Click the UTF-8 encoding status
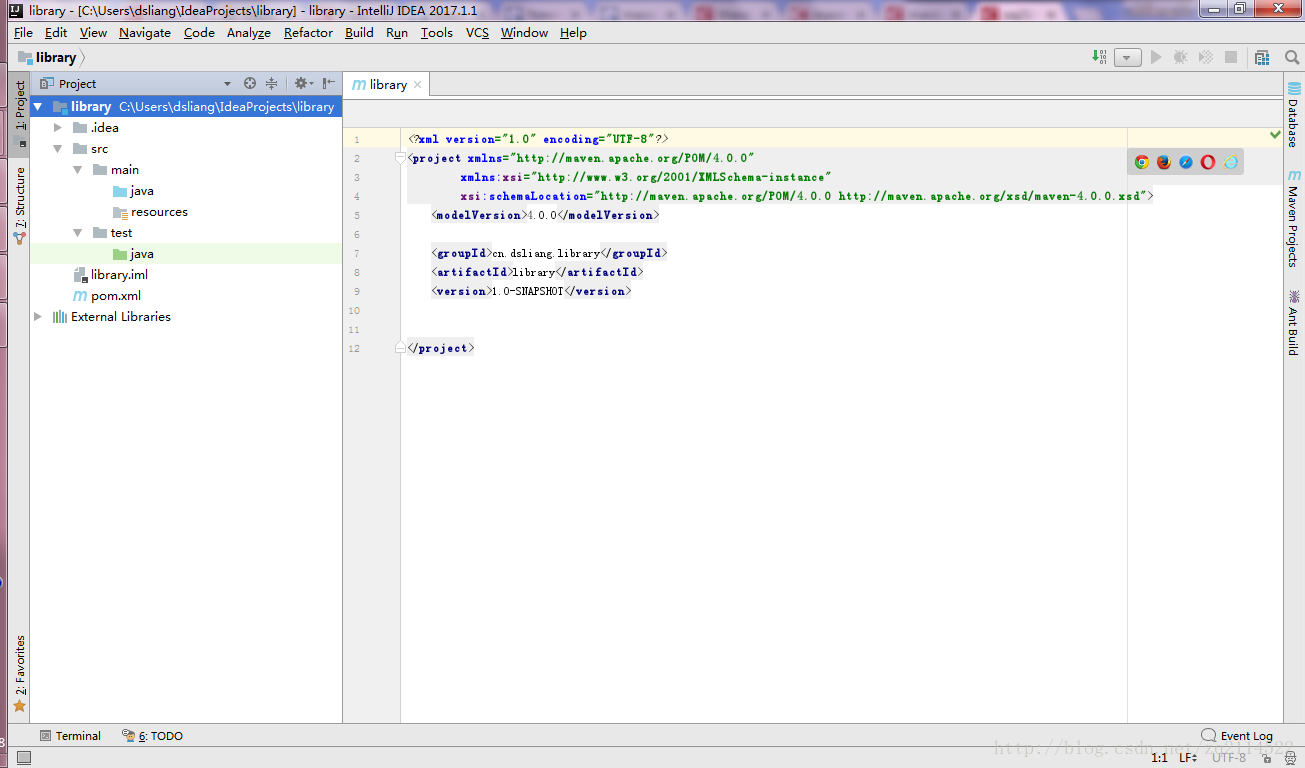This screenshot has height=768, width=1305. coord(1229,758)
